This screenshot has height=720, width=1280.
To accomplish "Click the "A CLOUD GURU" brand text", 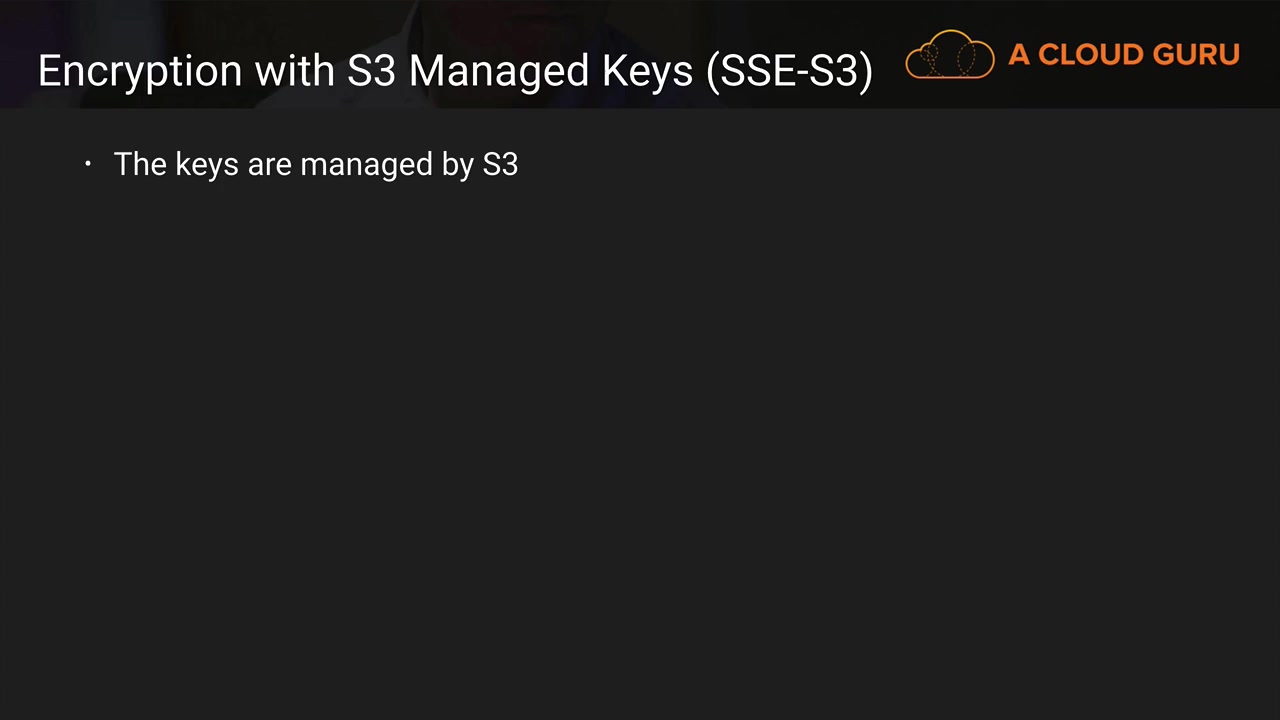I will click(x=1123, y=55).
